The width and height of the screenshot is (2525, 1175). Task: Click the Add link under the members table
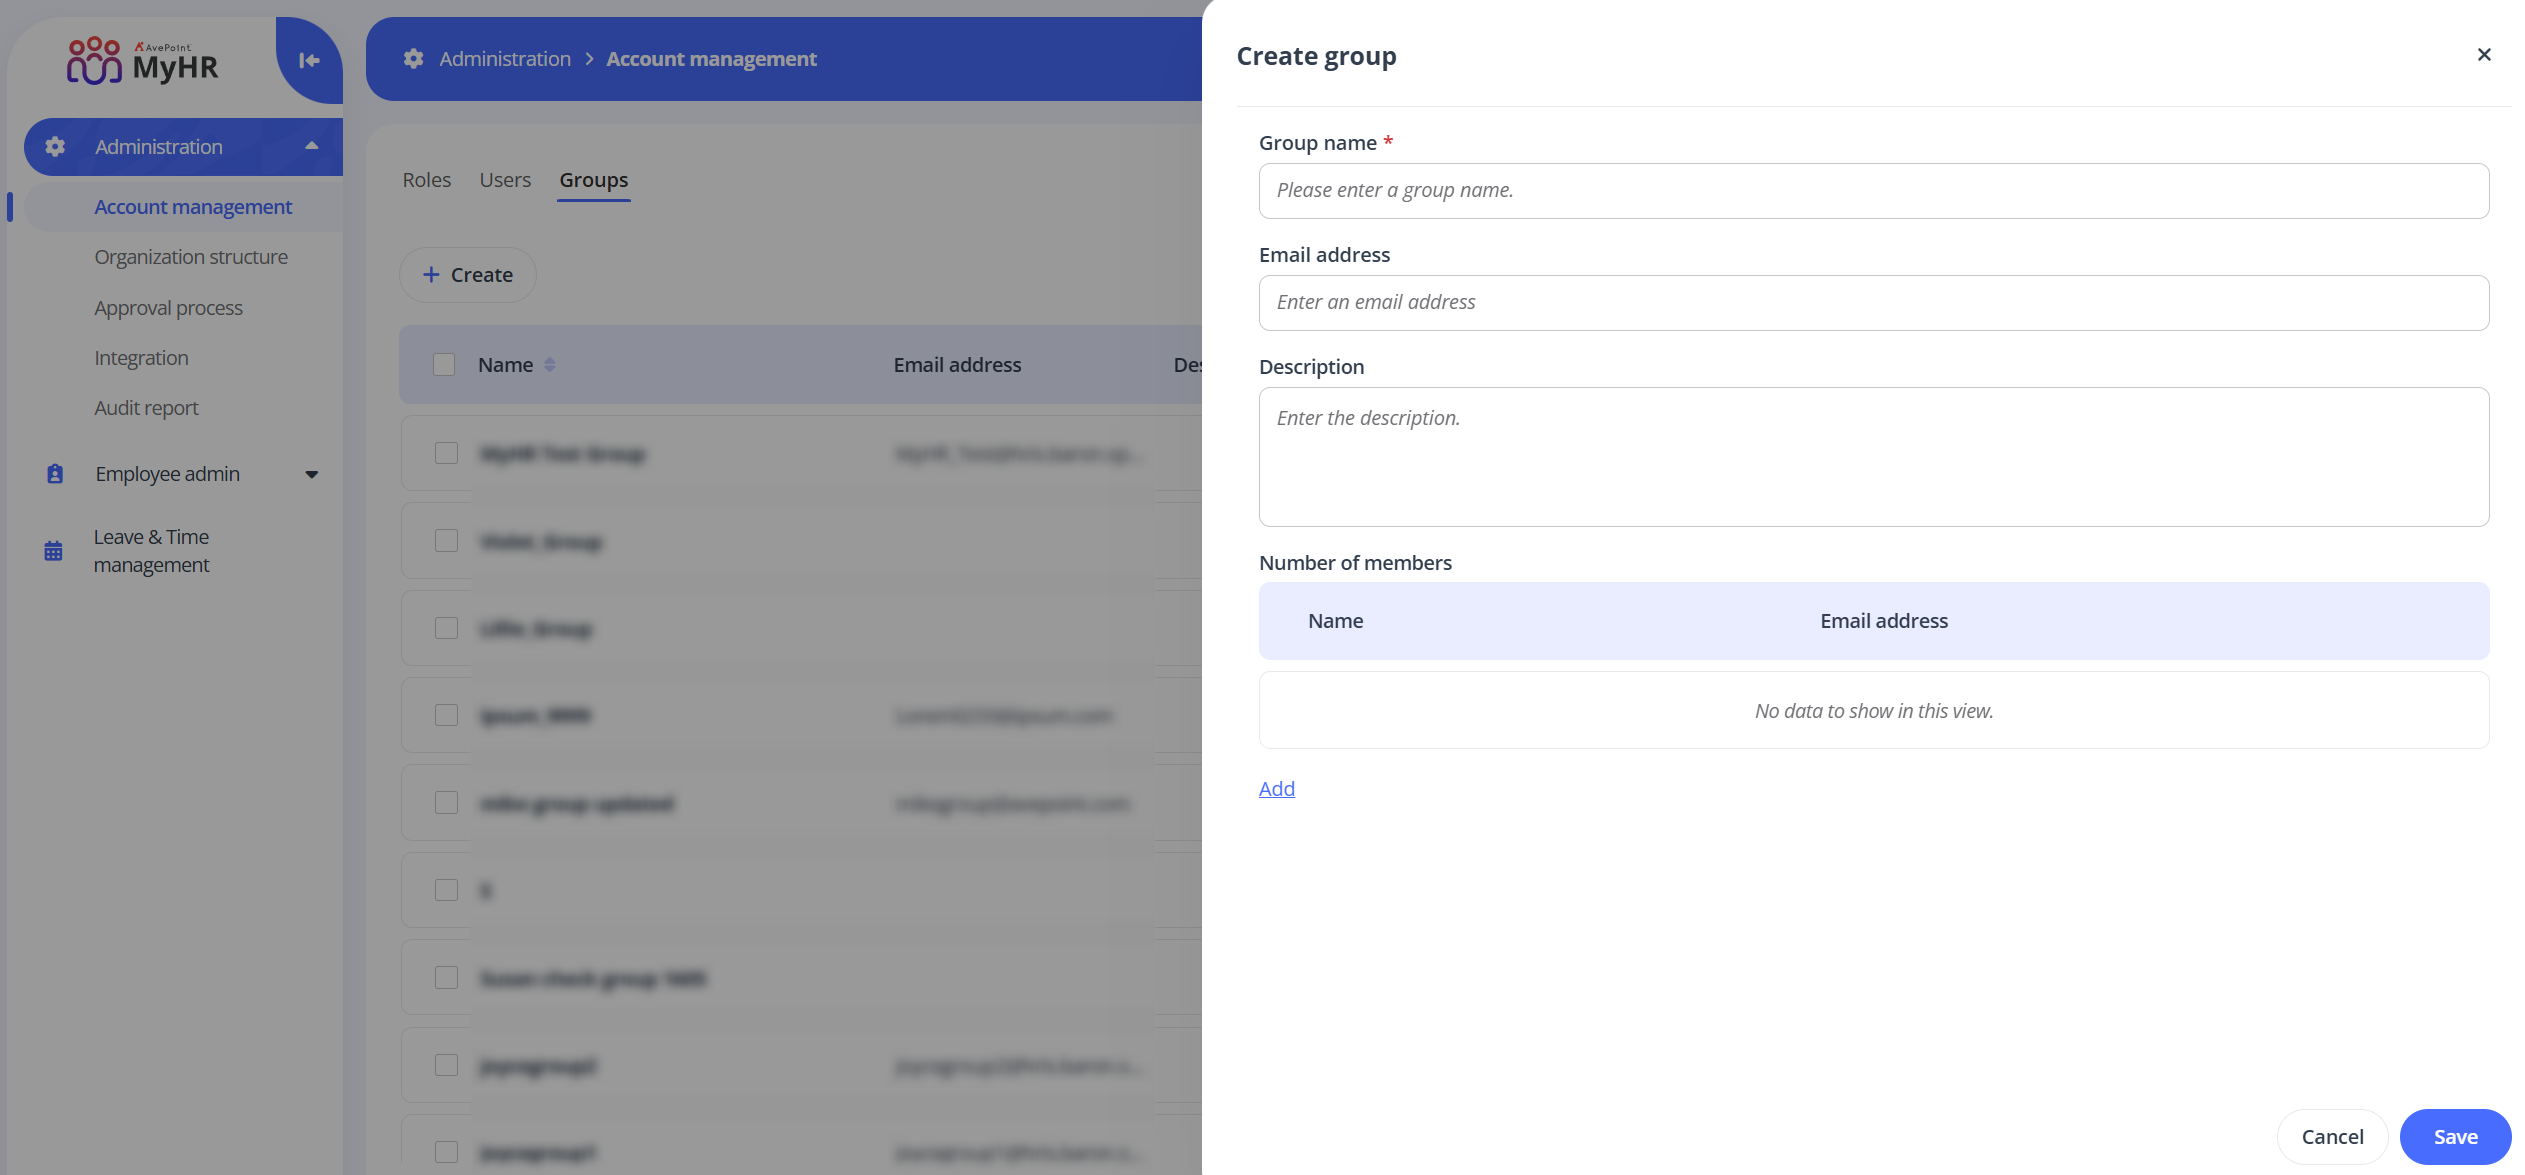click(x=1276, y=789)
